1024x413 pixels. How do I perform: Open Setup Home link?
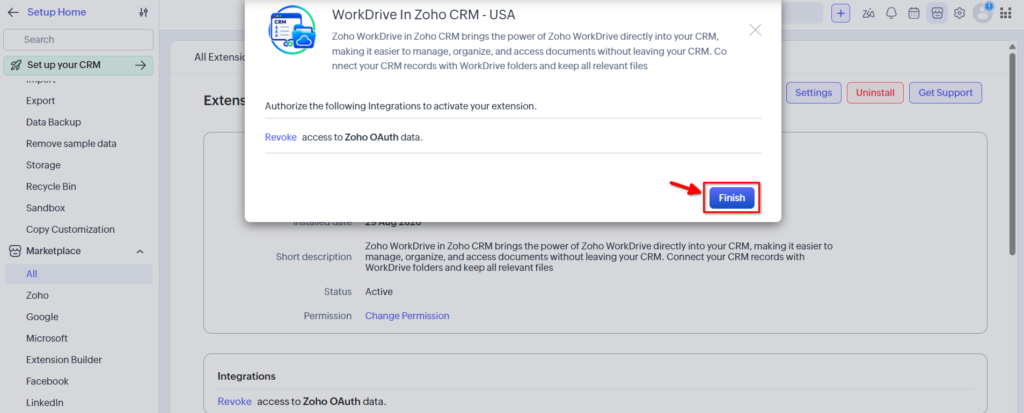pos(56,12)
